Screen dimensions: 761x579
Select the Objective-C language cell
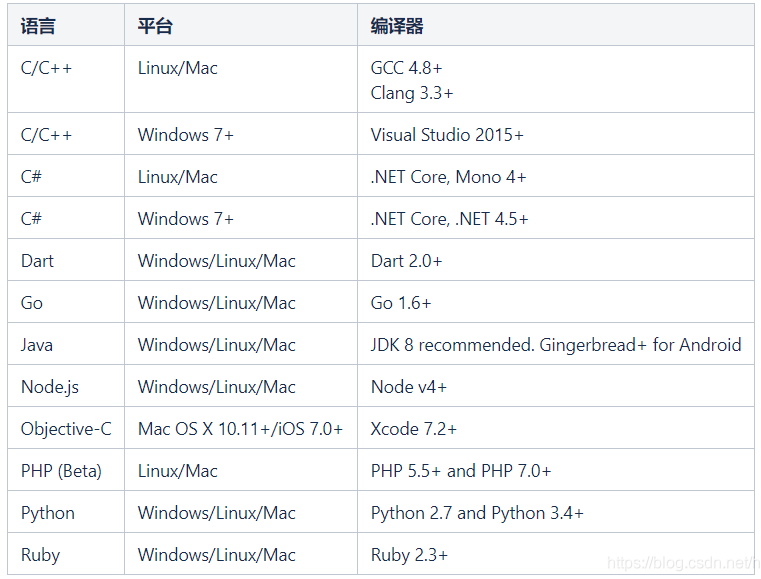[66, 429]
